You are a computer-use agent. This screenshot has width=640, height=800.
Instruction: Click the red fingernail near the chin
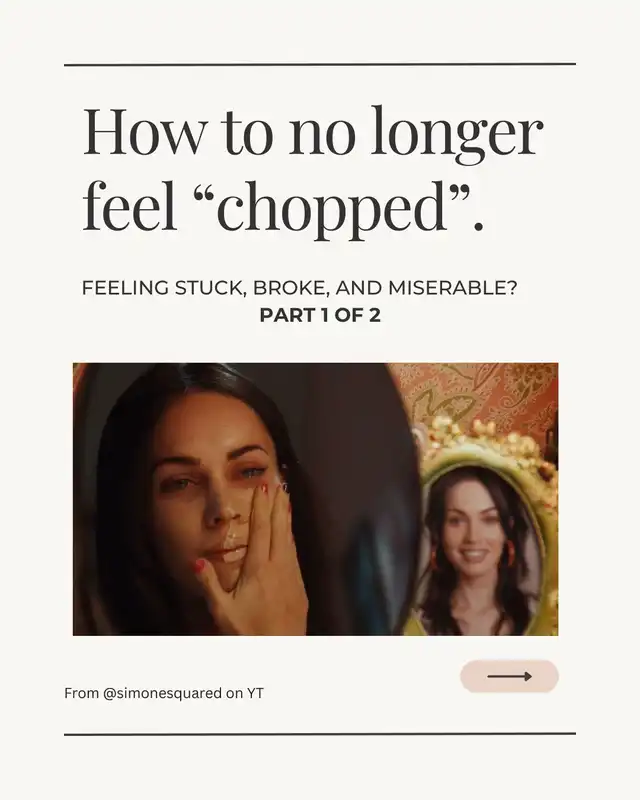pos(200,565)
